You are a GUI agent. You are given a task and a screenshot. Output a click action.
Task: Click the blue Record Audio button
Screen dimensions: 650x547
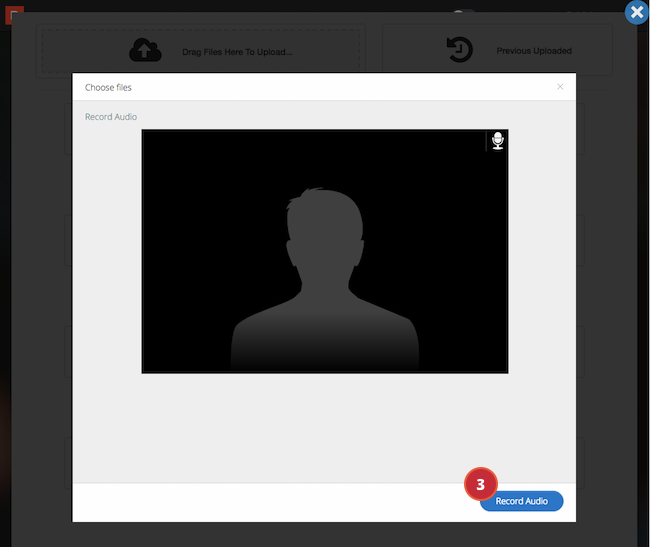point(521,501)
